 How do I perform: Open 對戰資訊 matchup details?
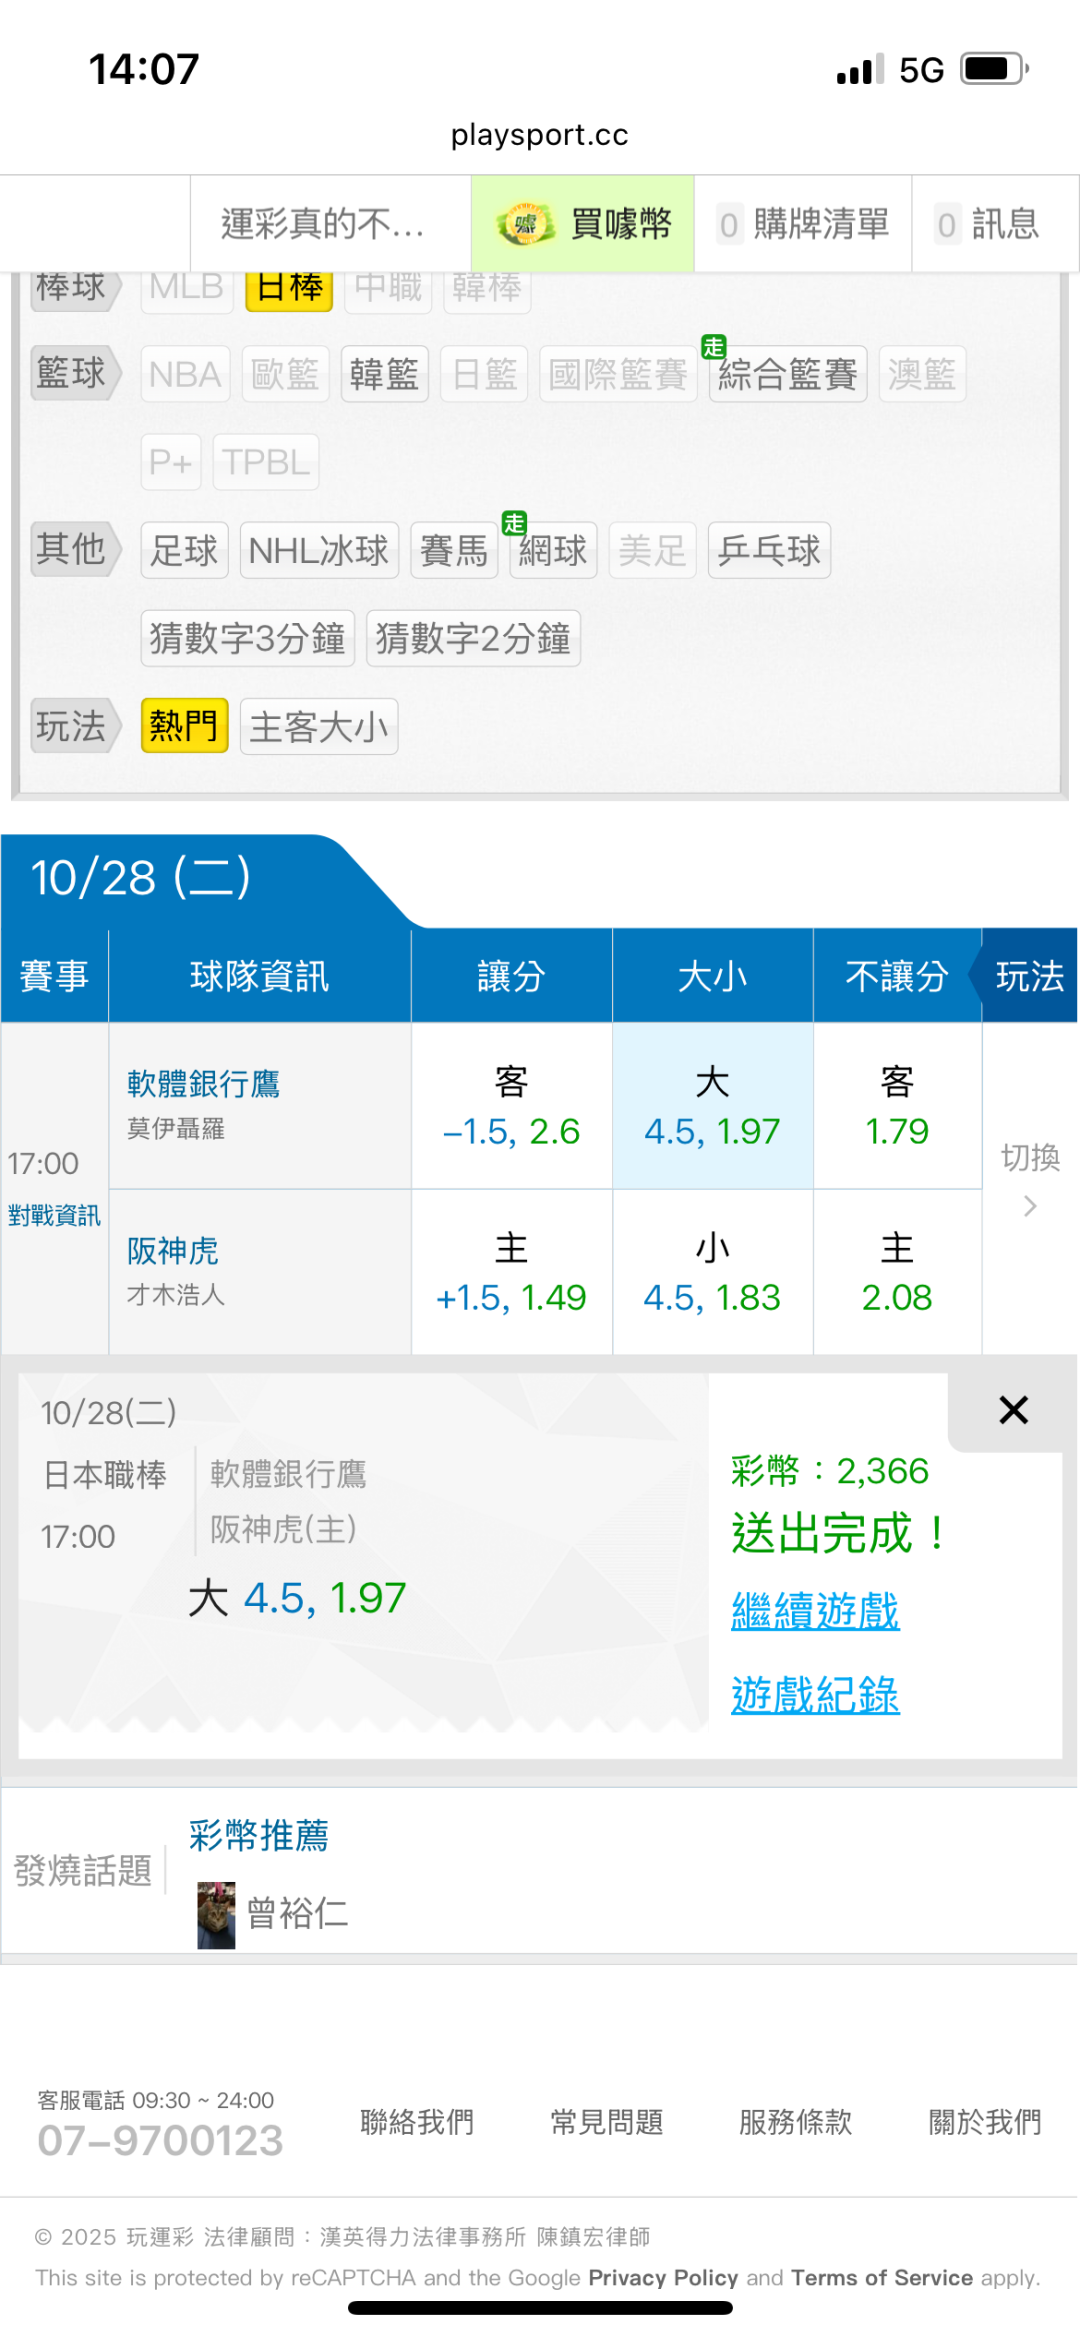pyautogui.click(x=54, y=1215)
